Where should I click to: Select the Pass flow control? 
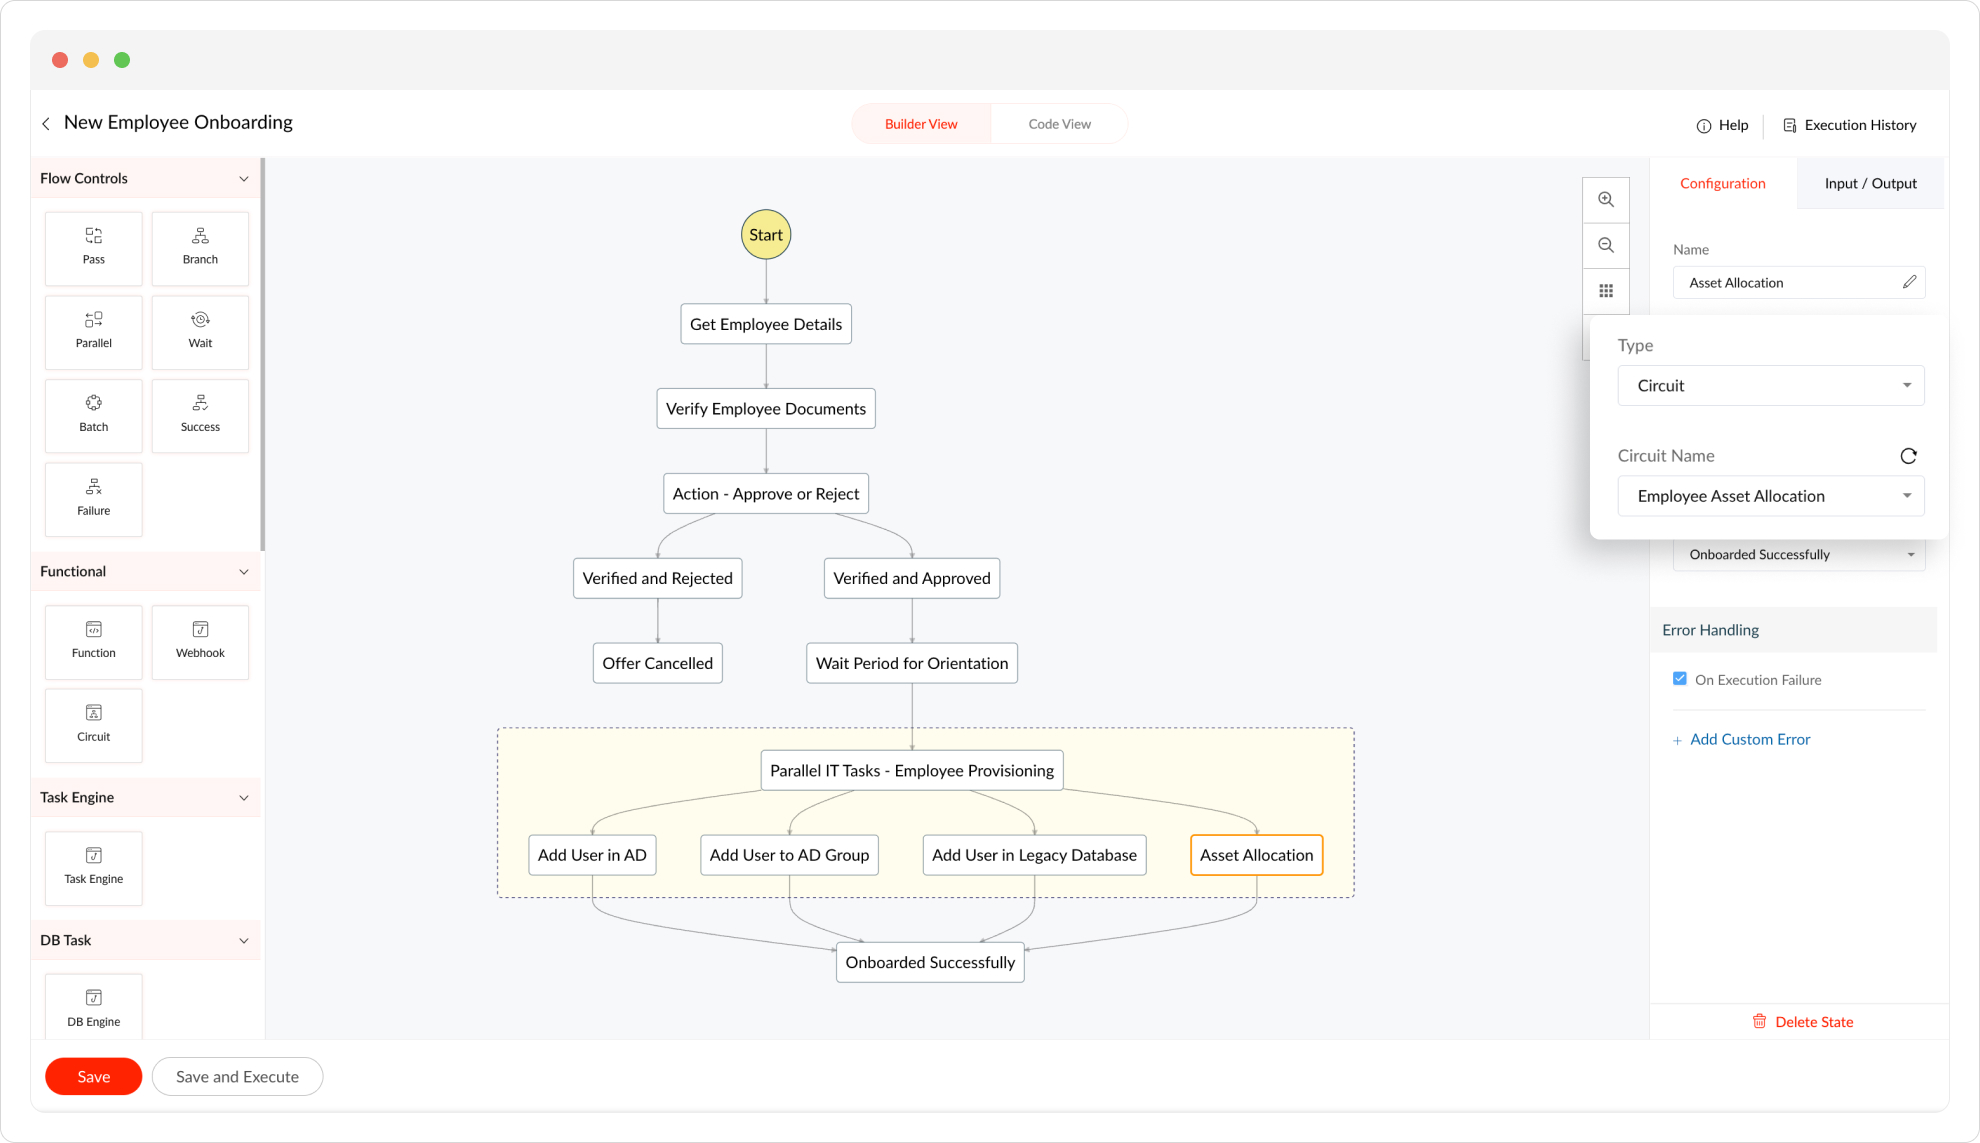93,247
